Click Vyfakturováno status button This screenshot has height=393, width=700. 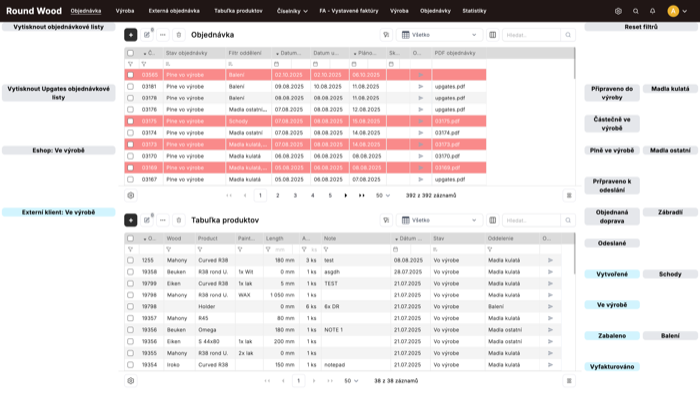click(612, 367)
